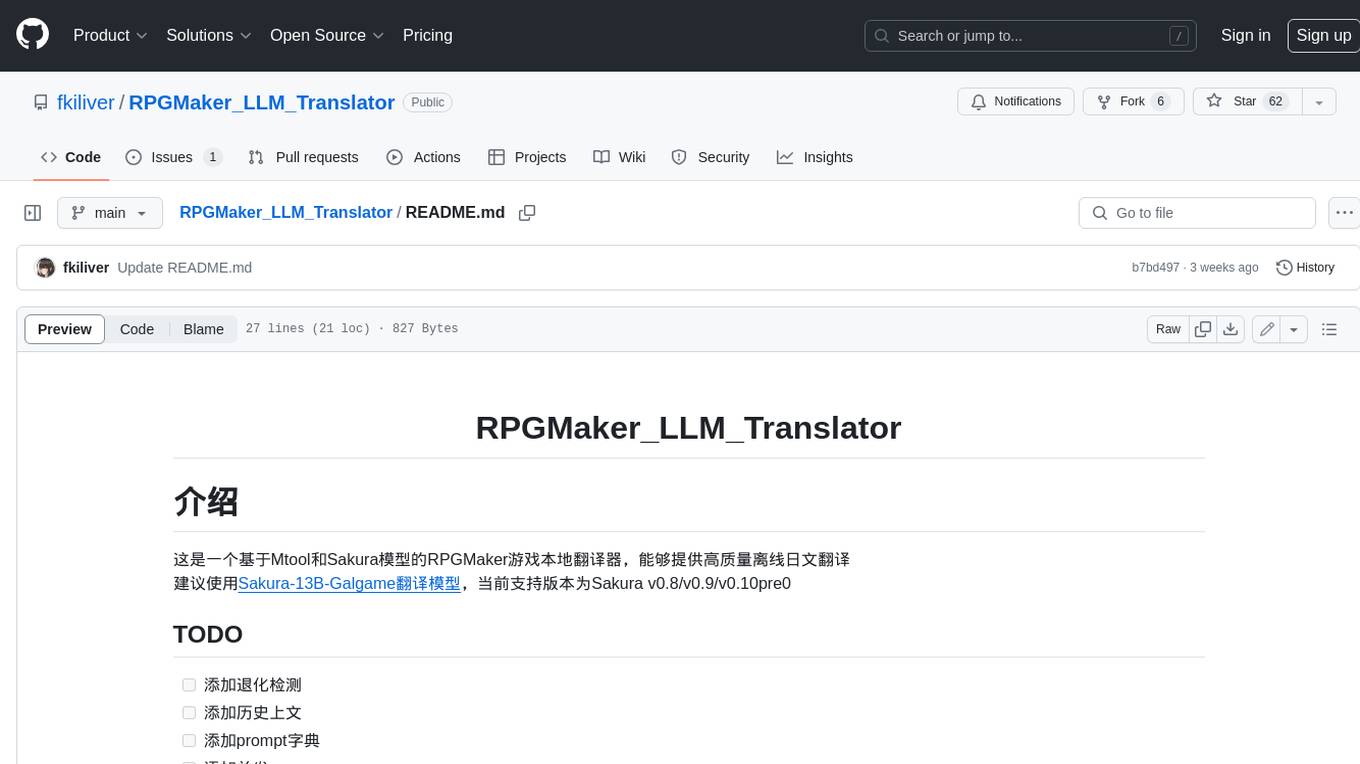Open the Wiki tab
The width and height of the screenshot is (1360, 764).
click(x=619, y=157)
